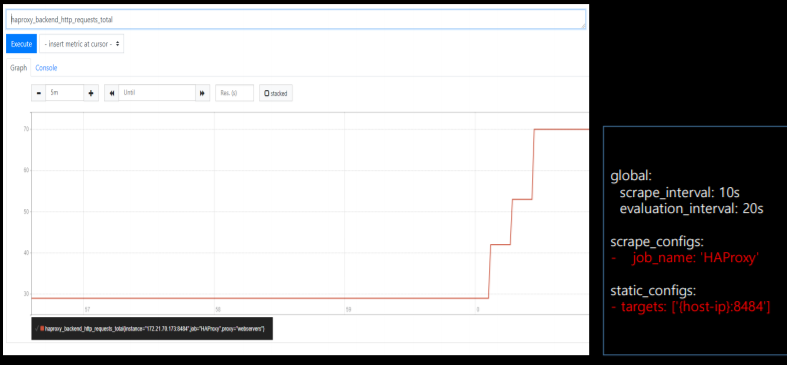Click the targets host-ip:8484 config line
787x365 pixels.
point(691,307)
